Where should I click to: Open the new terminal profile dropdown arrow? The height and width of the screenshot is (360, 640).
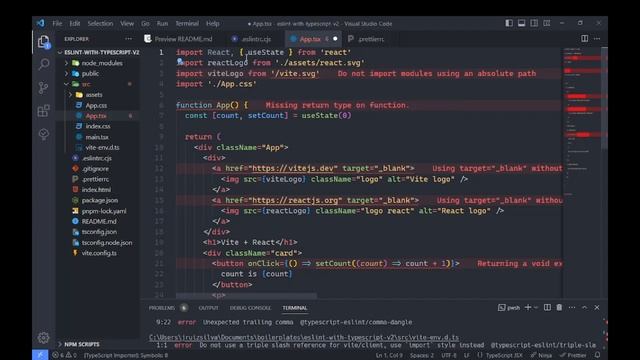pyautogui.click(x=536, y=307)
